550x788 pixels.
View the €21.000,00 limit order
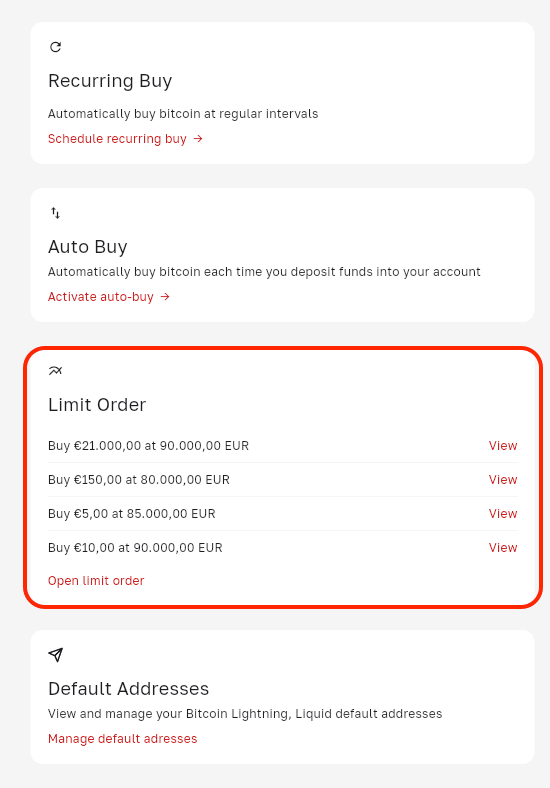[x=503, y=445]
